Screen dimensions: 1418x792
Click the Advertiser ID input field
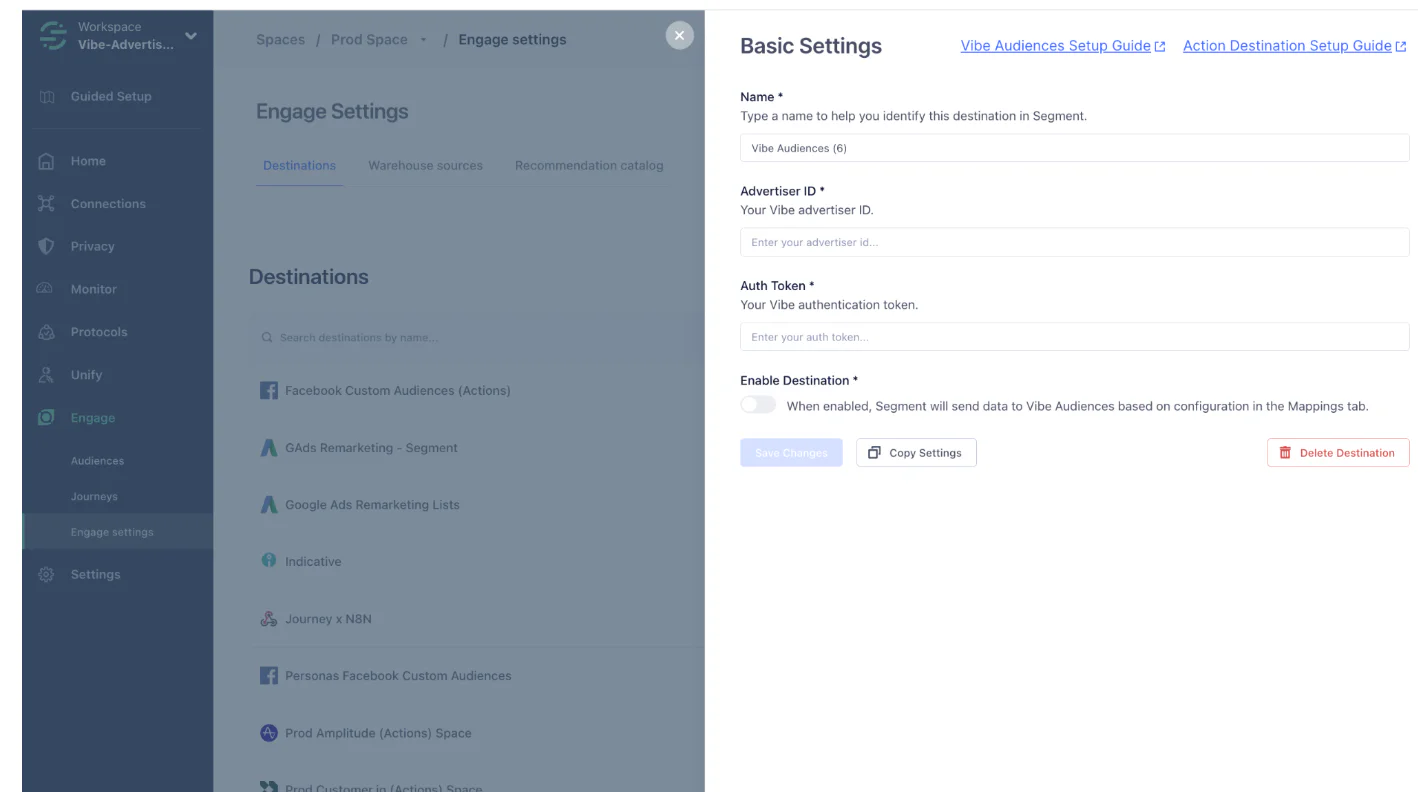(1075, 242)
